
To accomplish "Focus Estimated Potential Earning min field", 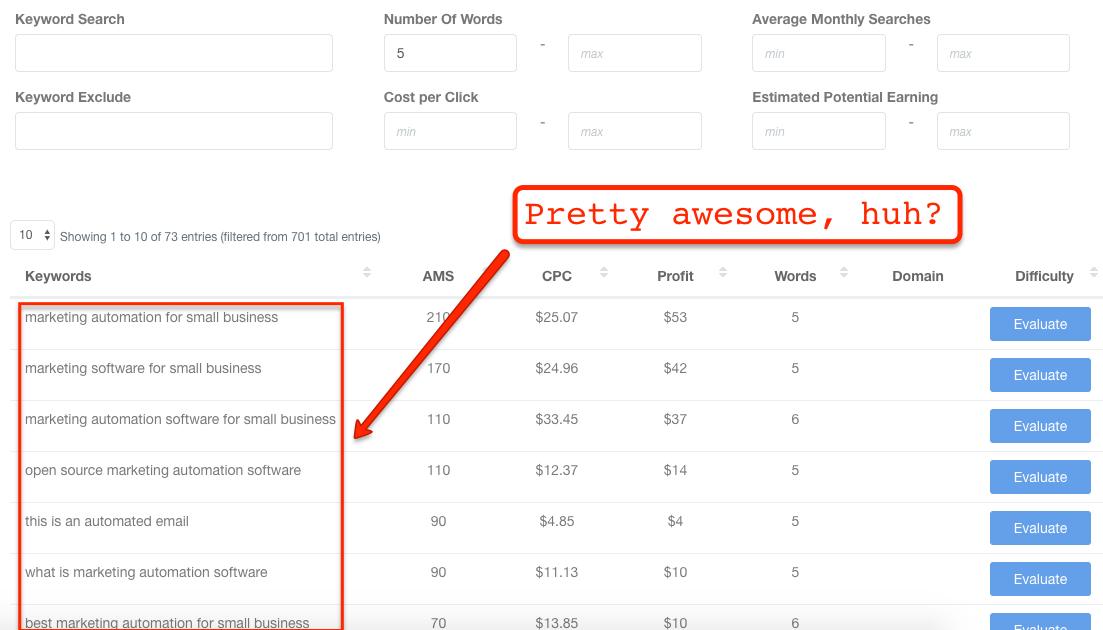I will (818, 131).
